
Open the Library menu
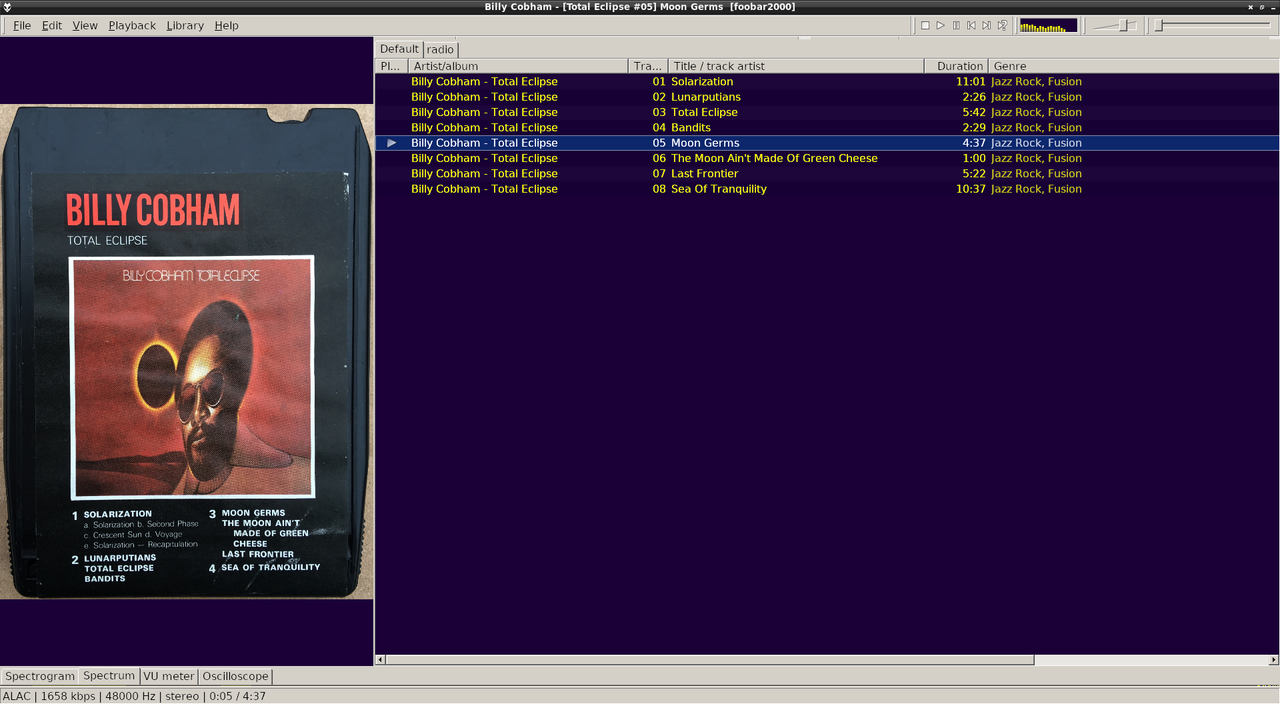(x=185, y=25)
